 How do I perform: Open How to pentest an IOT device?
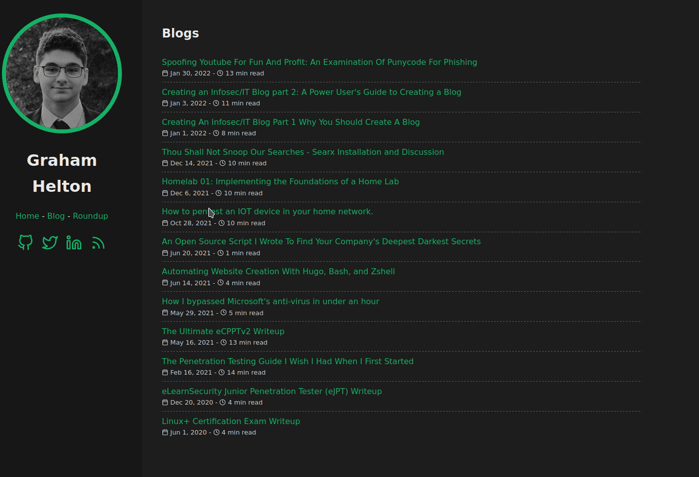coord(267,211)
